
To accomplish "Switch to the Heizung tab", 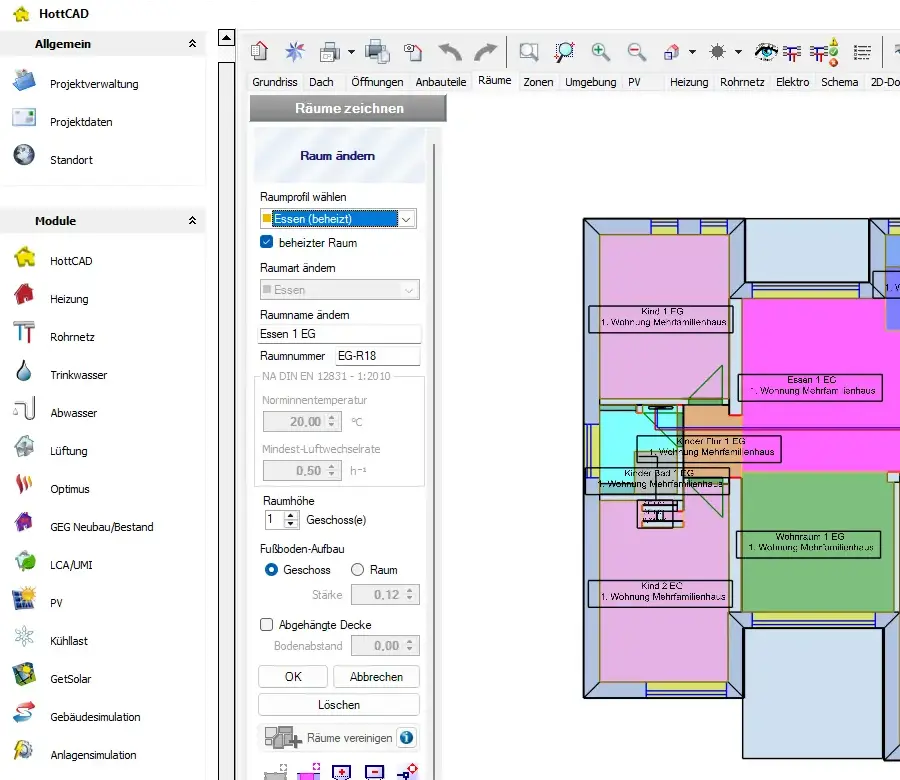I will click(689, 82).
